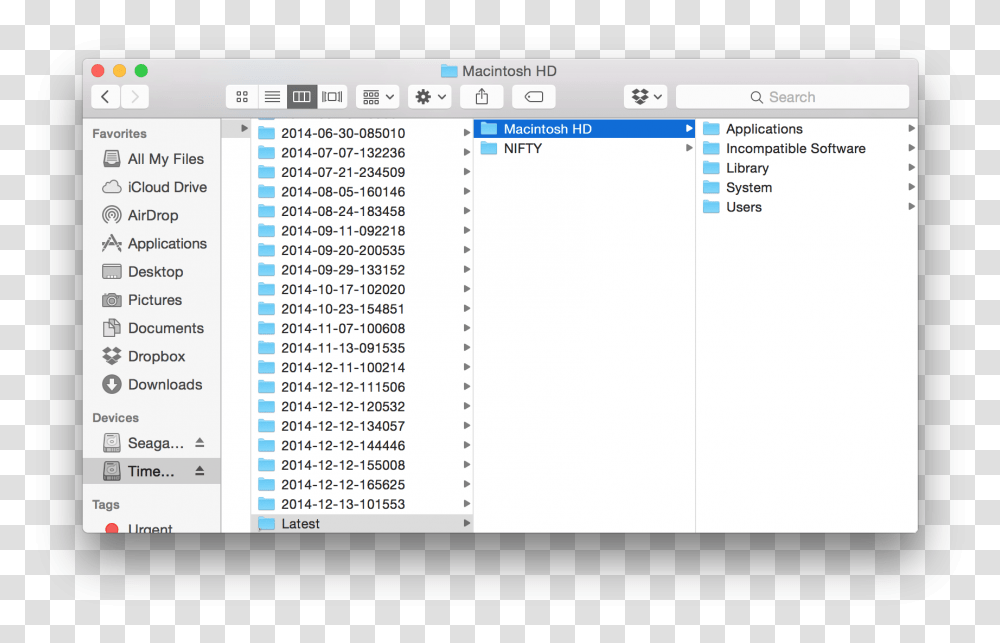This screenshot has height=643, width=1000.
Task: Open Downloads from the sidebar
Action: point(164,384)
